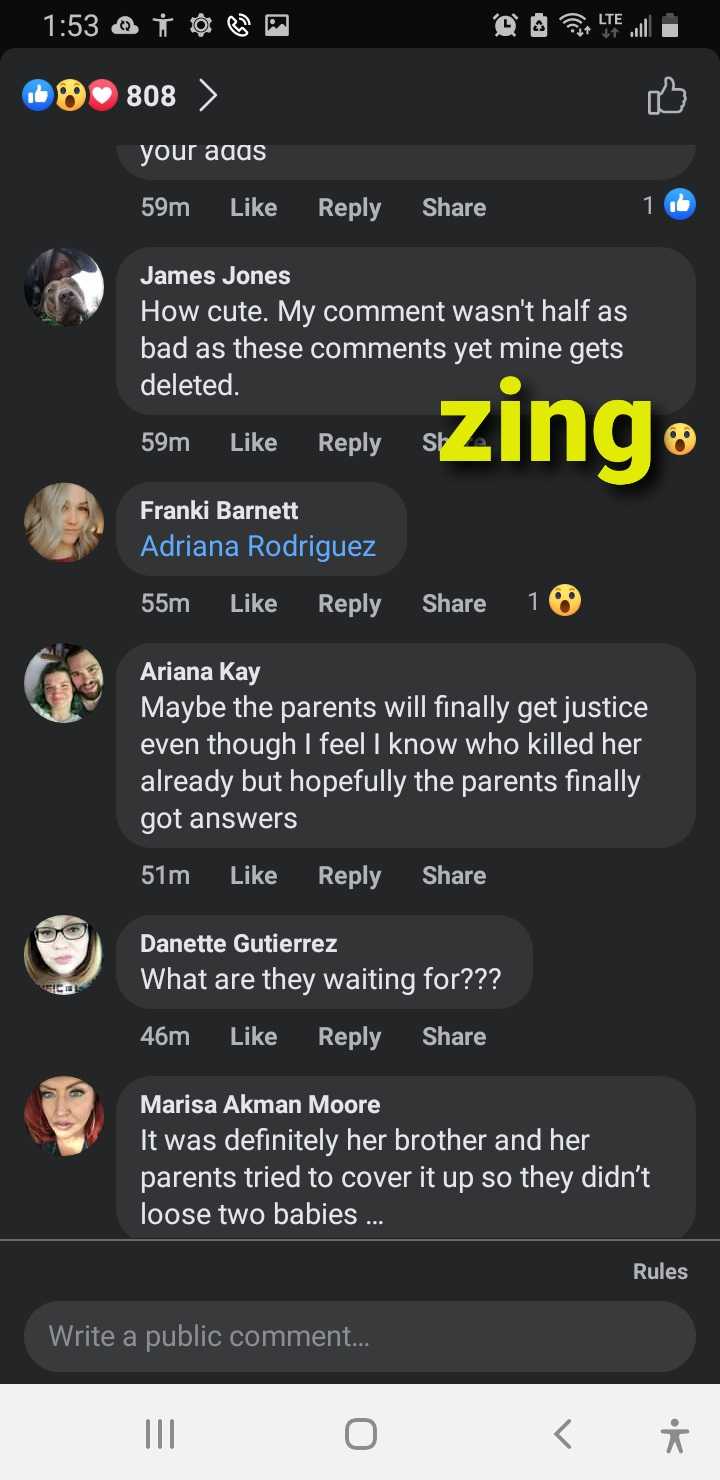Image resolution: width=720 pixels, height=1480 pixels.
Task: Tap the wow reaction on Franki Barnett's comment
Action: 565,601
